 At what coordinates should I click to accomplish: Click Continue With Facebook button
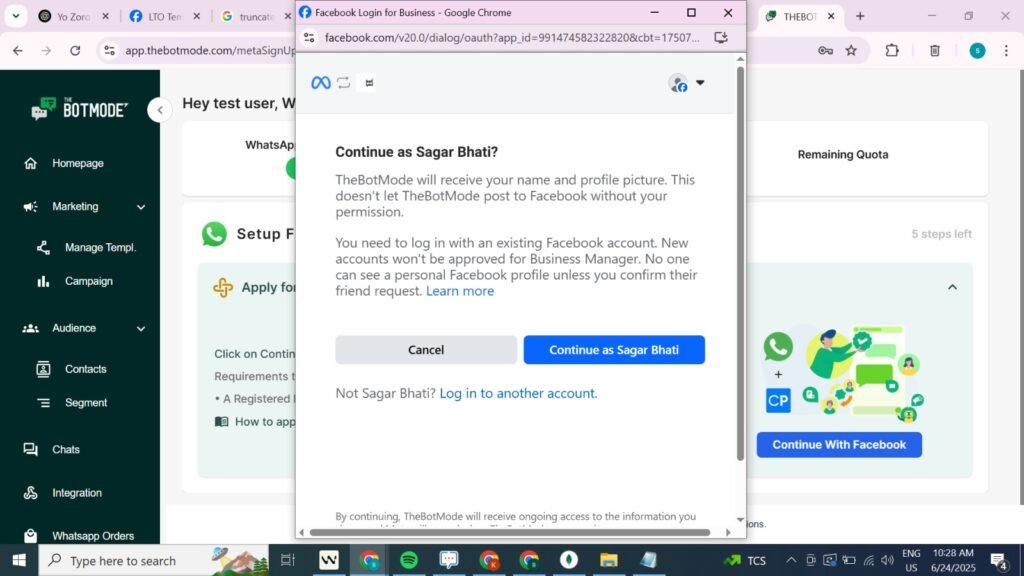pos(839,445)
